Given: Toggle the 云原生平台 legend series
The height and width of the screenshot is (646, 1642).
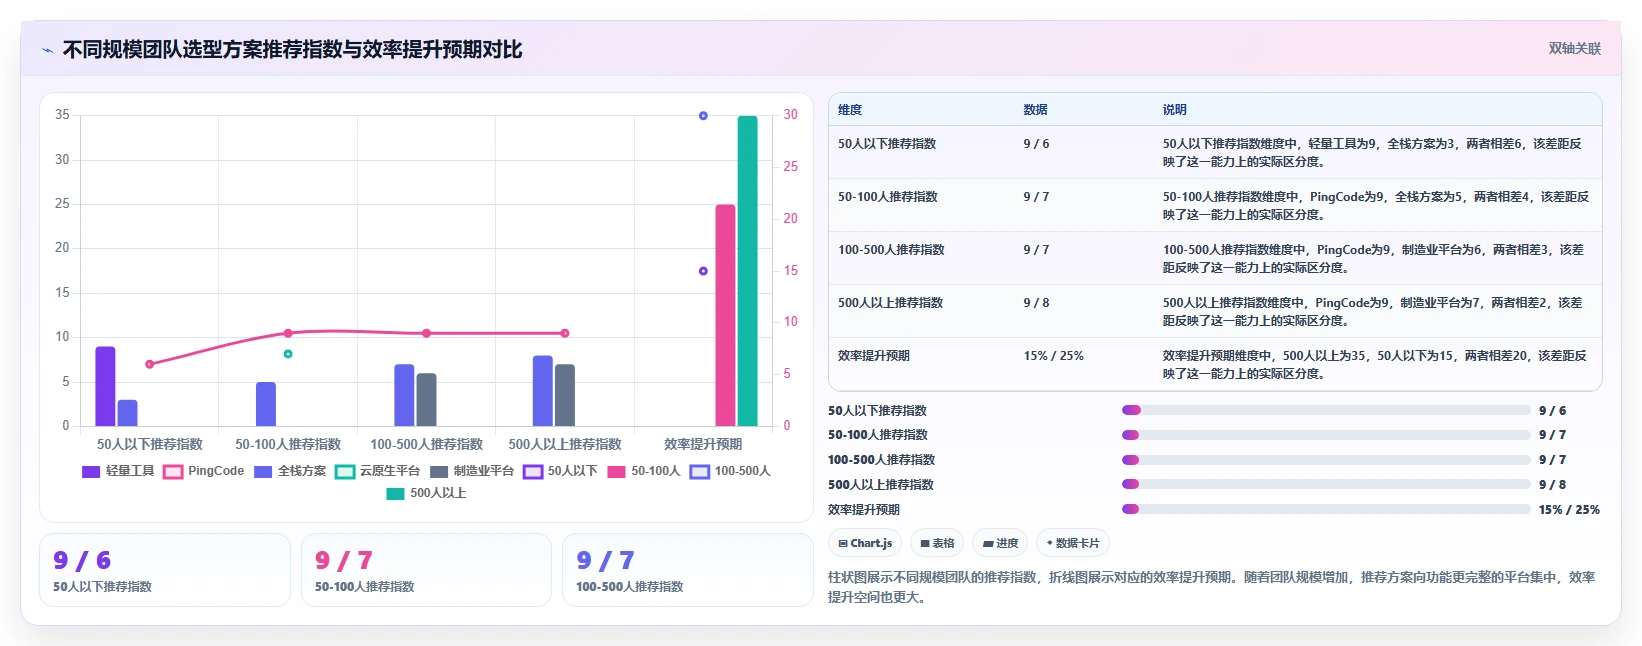Looking at the screenshot, I should click(378, 471).
